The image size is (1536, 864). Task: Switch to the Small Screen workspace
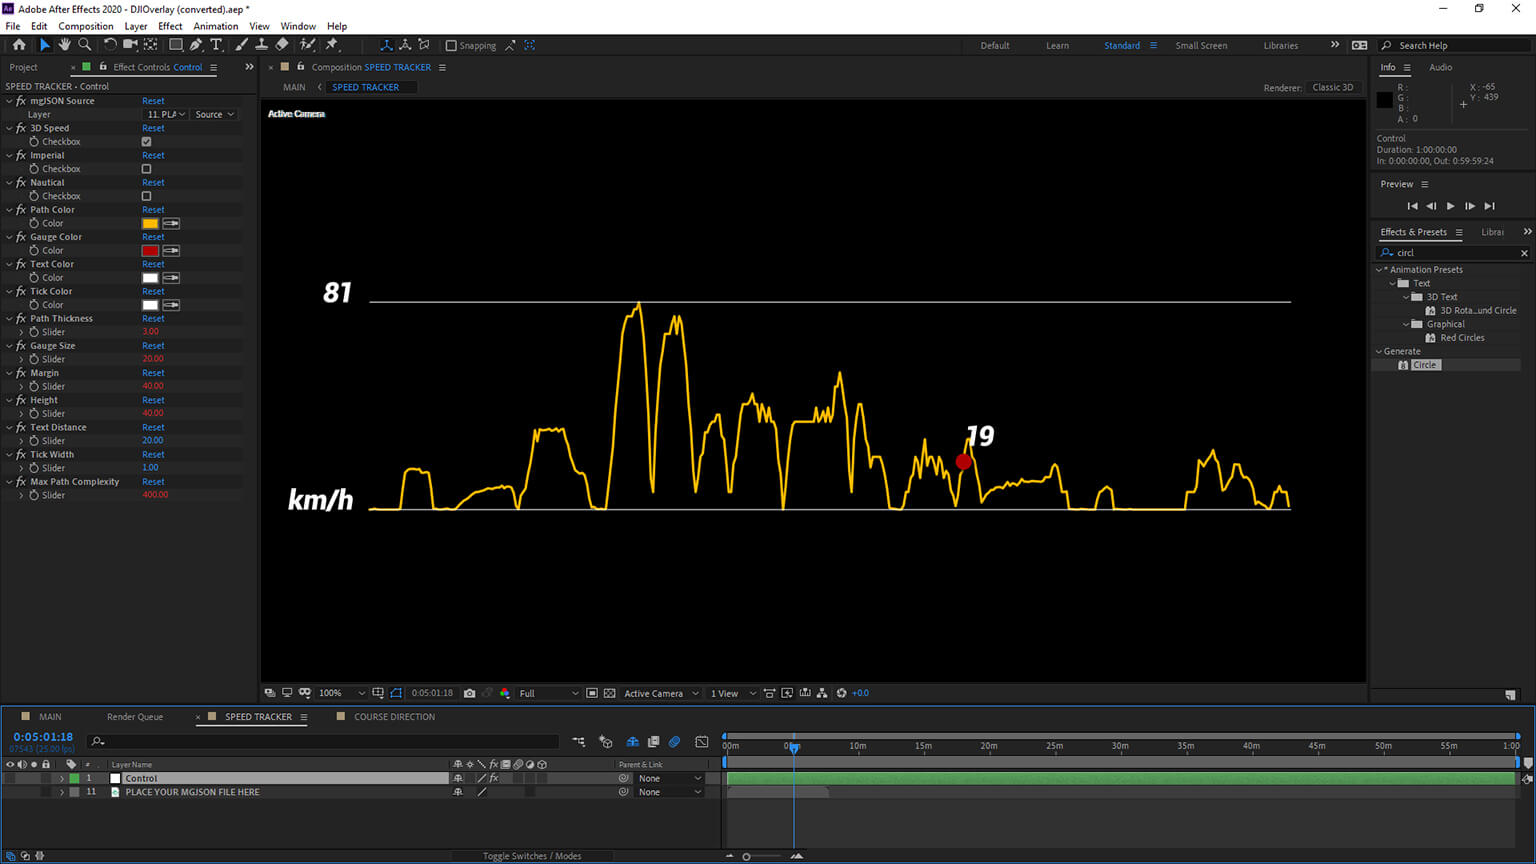pyautogui.click(x=1201, y=45)
